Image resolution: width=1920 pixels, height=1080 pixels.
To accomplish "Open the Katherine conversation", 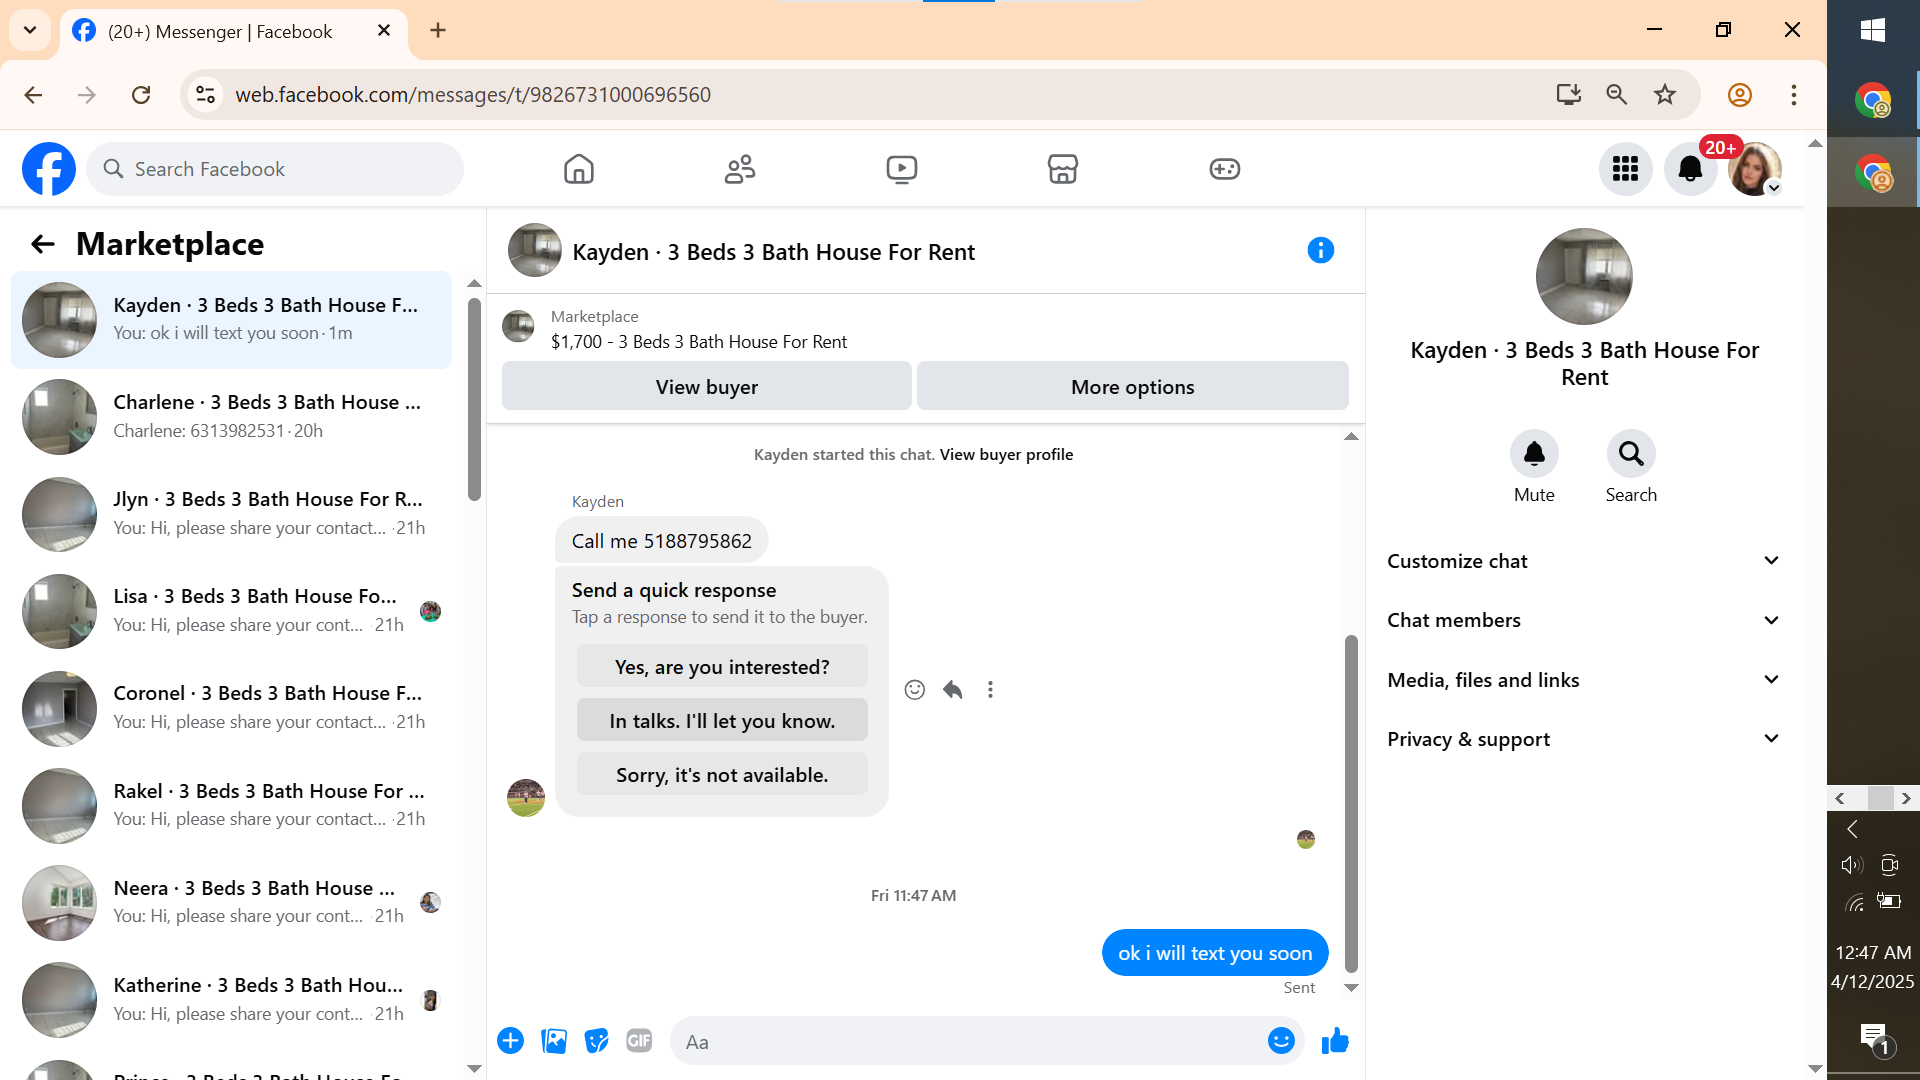I will click(x=232, y=1000).
